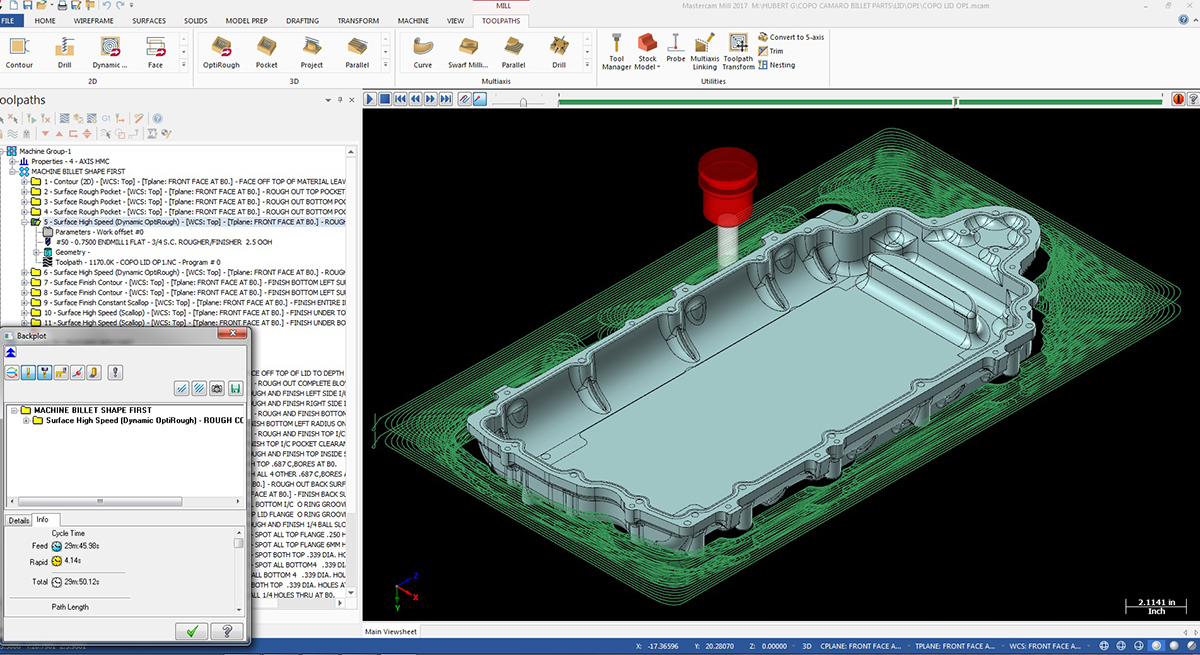The width and height of the screenshot is (1200, 655).
Task: Choose the 2D Drill toolpath
Action: point(64,52)
